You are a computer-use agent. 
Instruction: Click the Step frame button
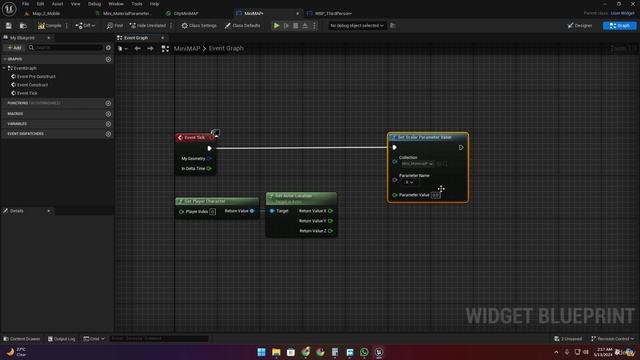286,25
